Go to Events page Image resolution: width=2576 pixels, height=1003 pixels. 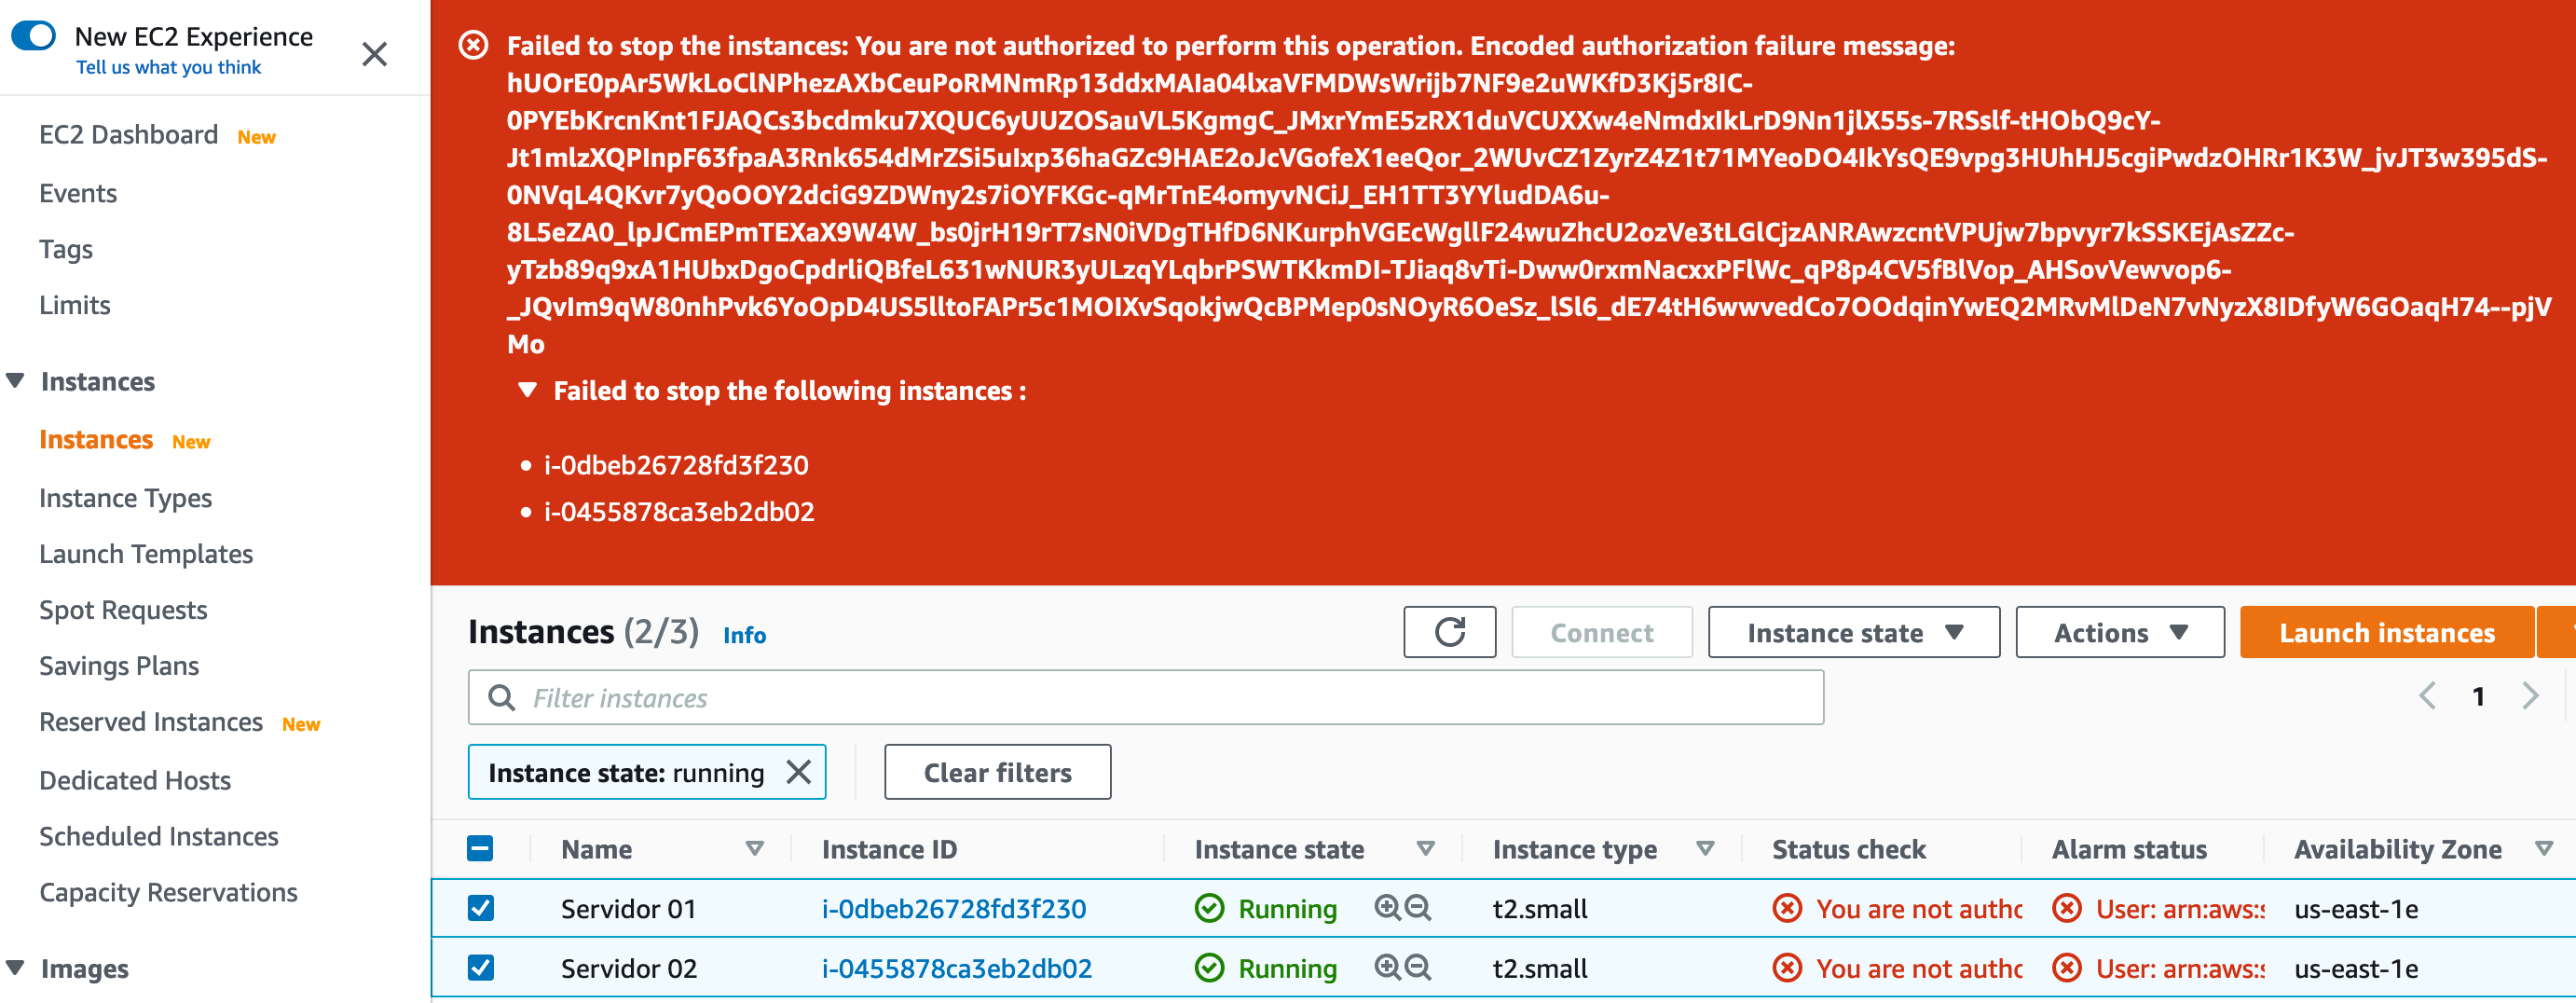click(x=78, y=193)
